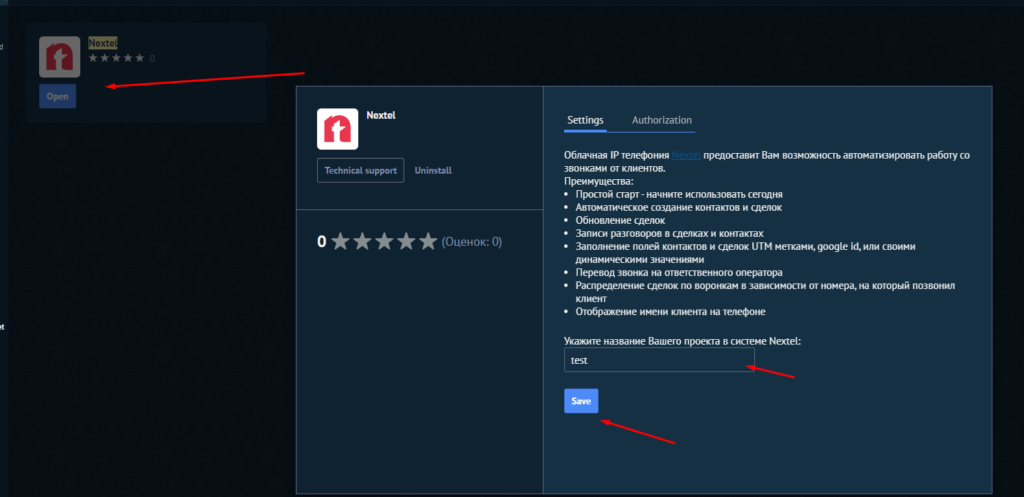This screenshot has width=1024, height=497.
Task: Choose the third star in the modal rating
Action: click(x=384, y=241)
